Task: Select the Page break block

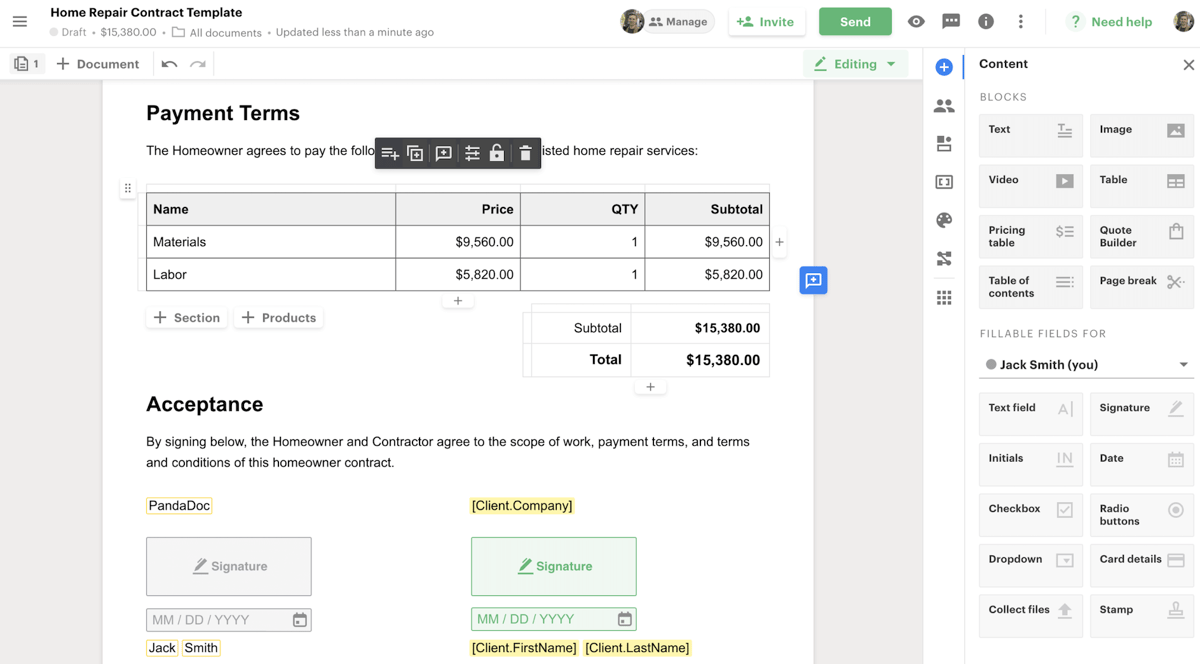Action: (x=1141, y=287)
